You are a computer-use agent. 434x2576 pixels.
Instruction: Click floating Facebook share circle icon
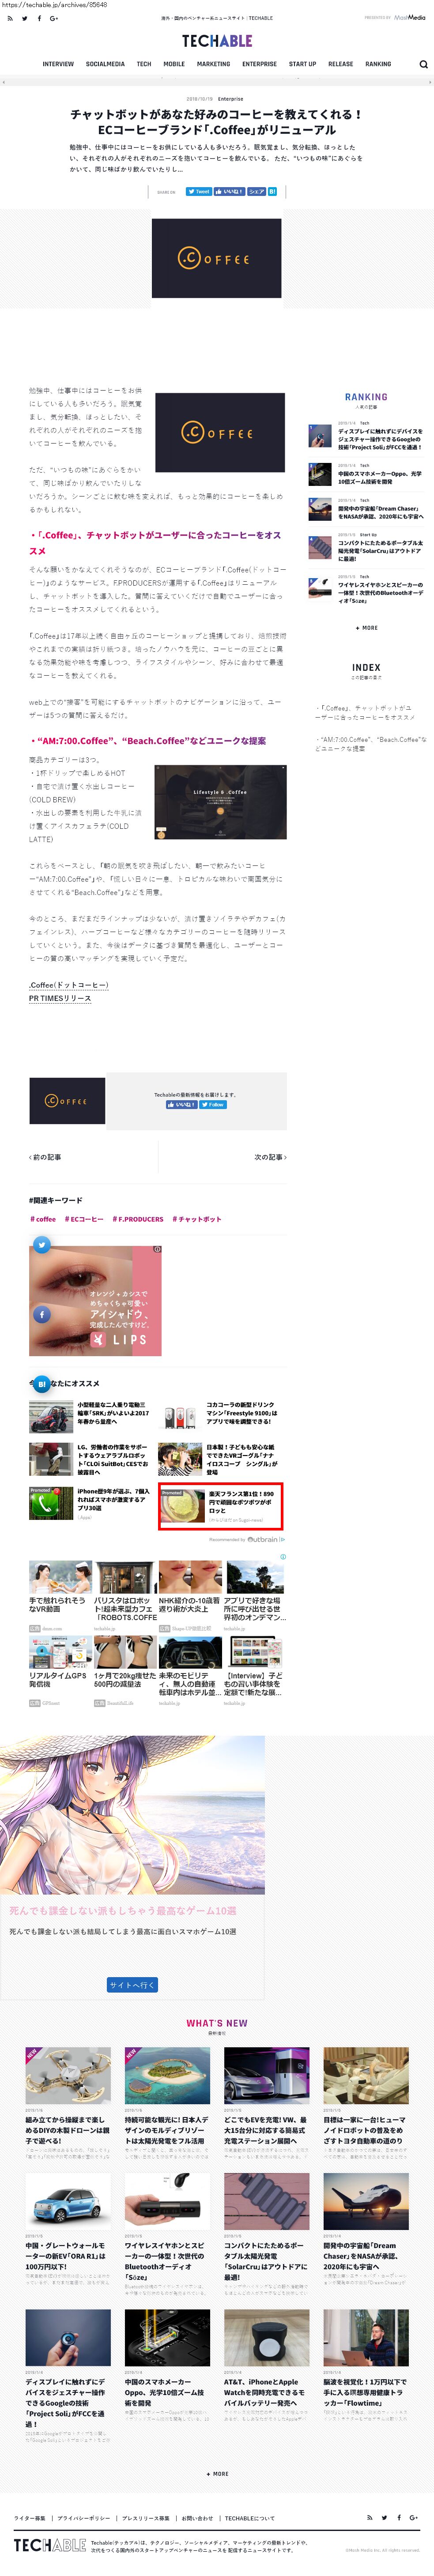pos(42,1315)
